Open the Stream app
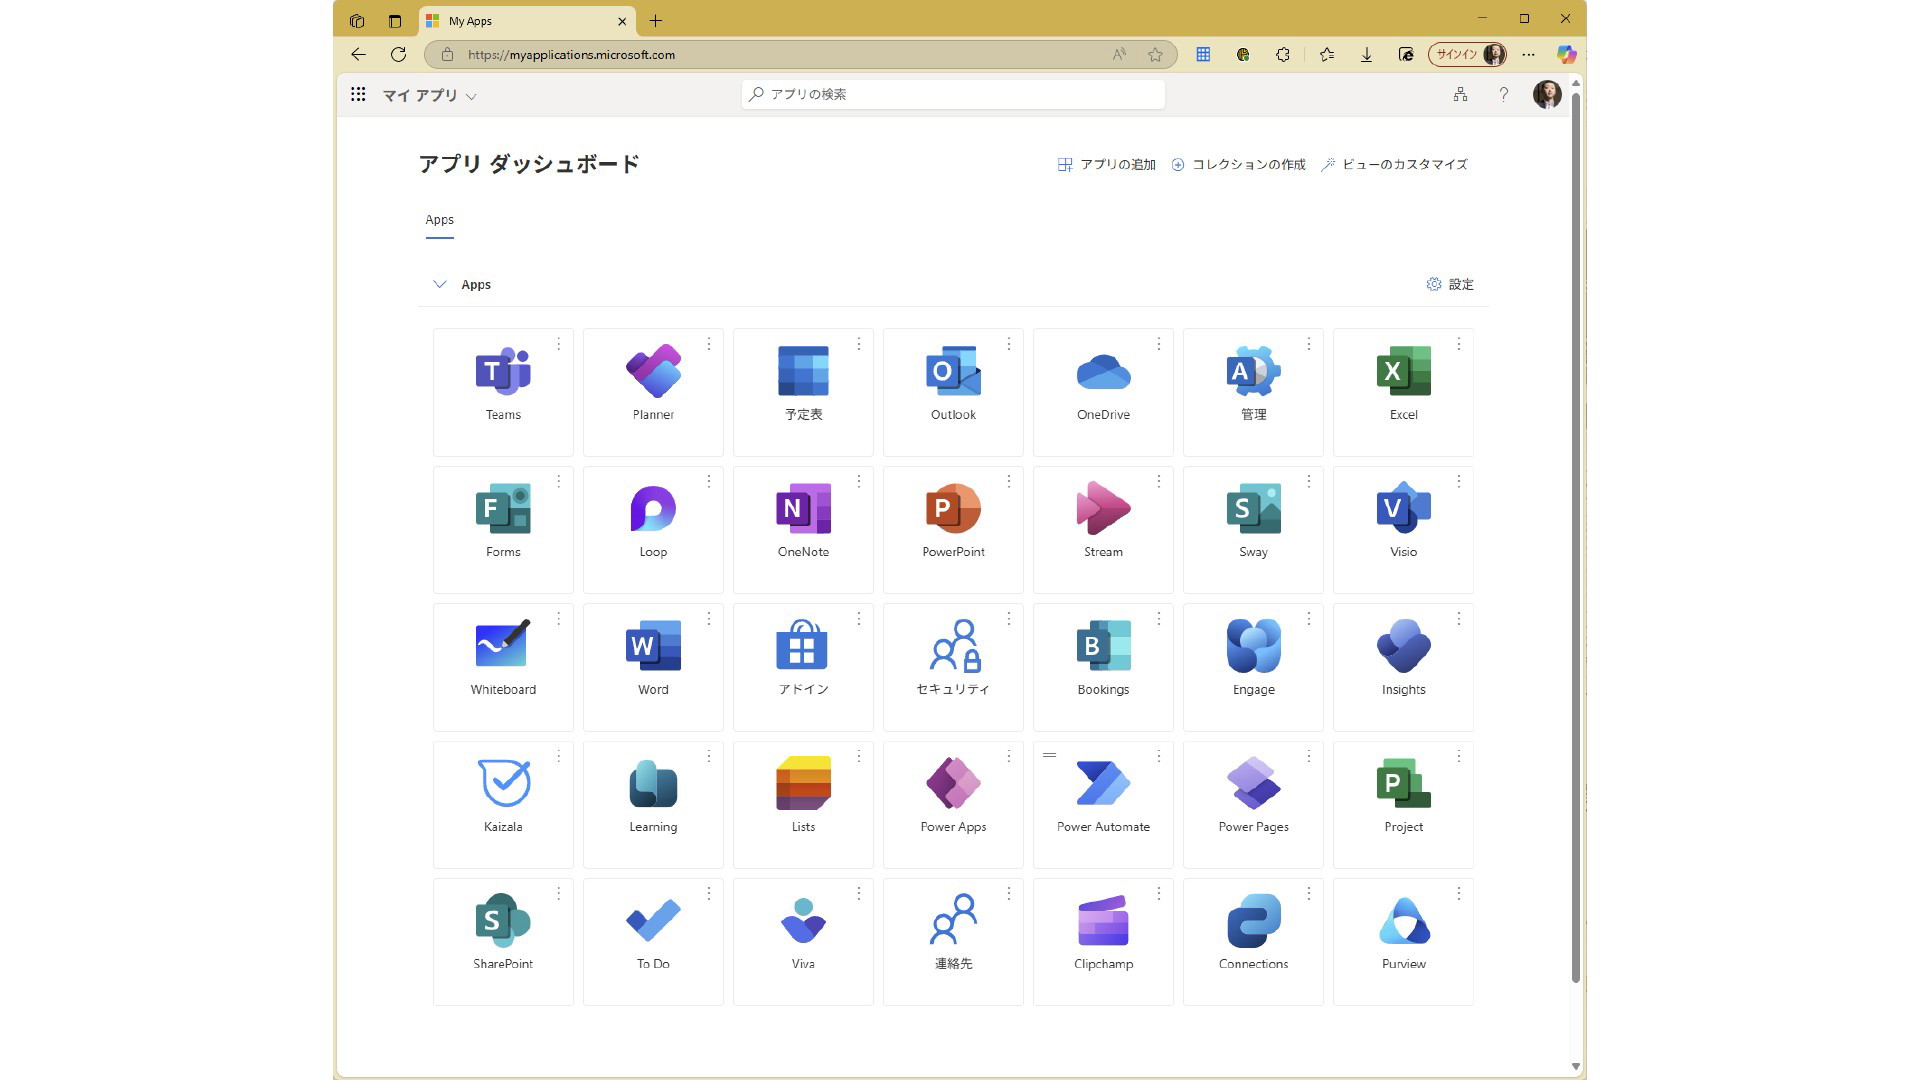 point(1103,530)
